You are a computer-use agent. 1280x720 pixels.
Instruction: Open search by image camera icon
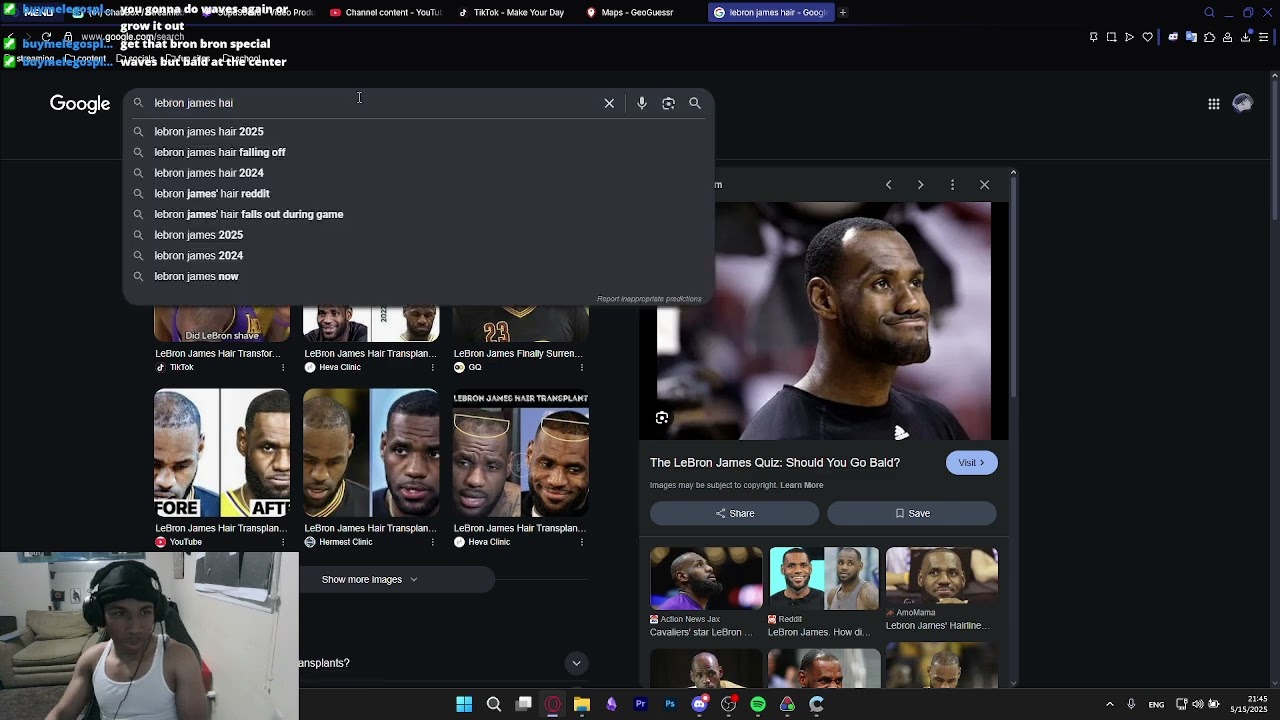668,103
